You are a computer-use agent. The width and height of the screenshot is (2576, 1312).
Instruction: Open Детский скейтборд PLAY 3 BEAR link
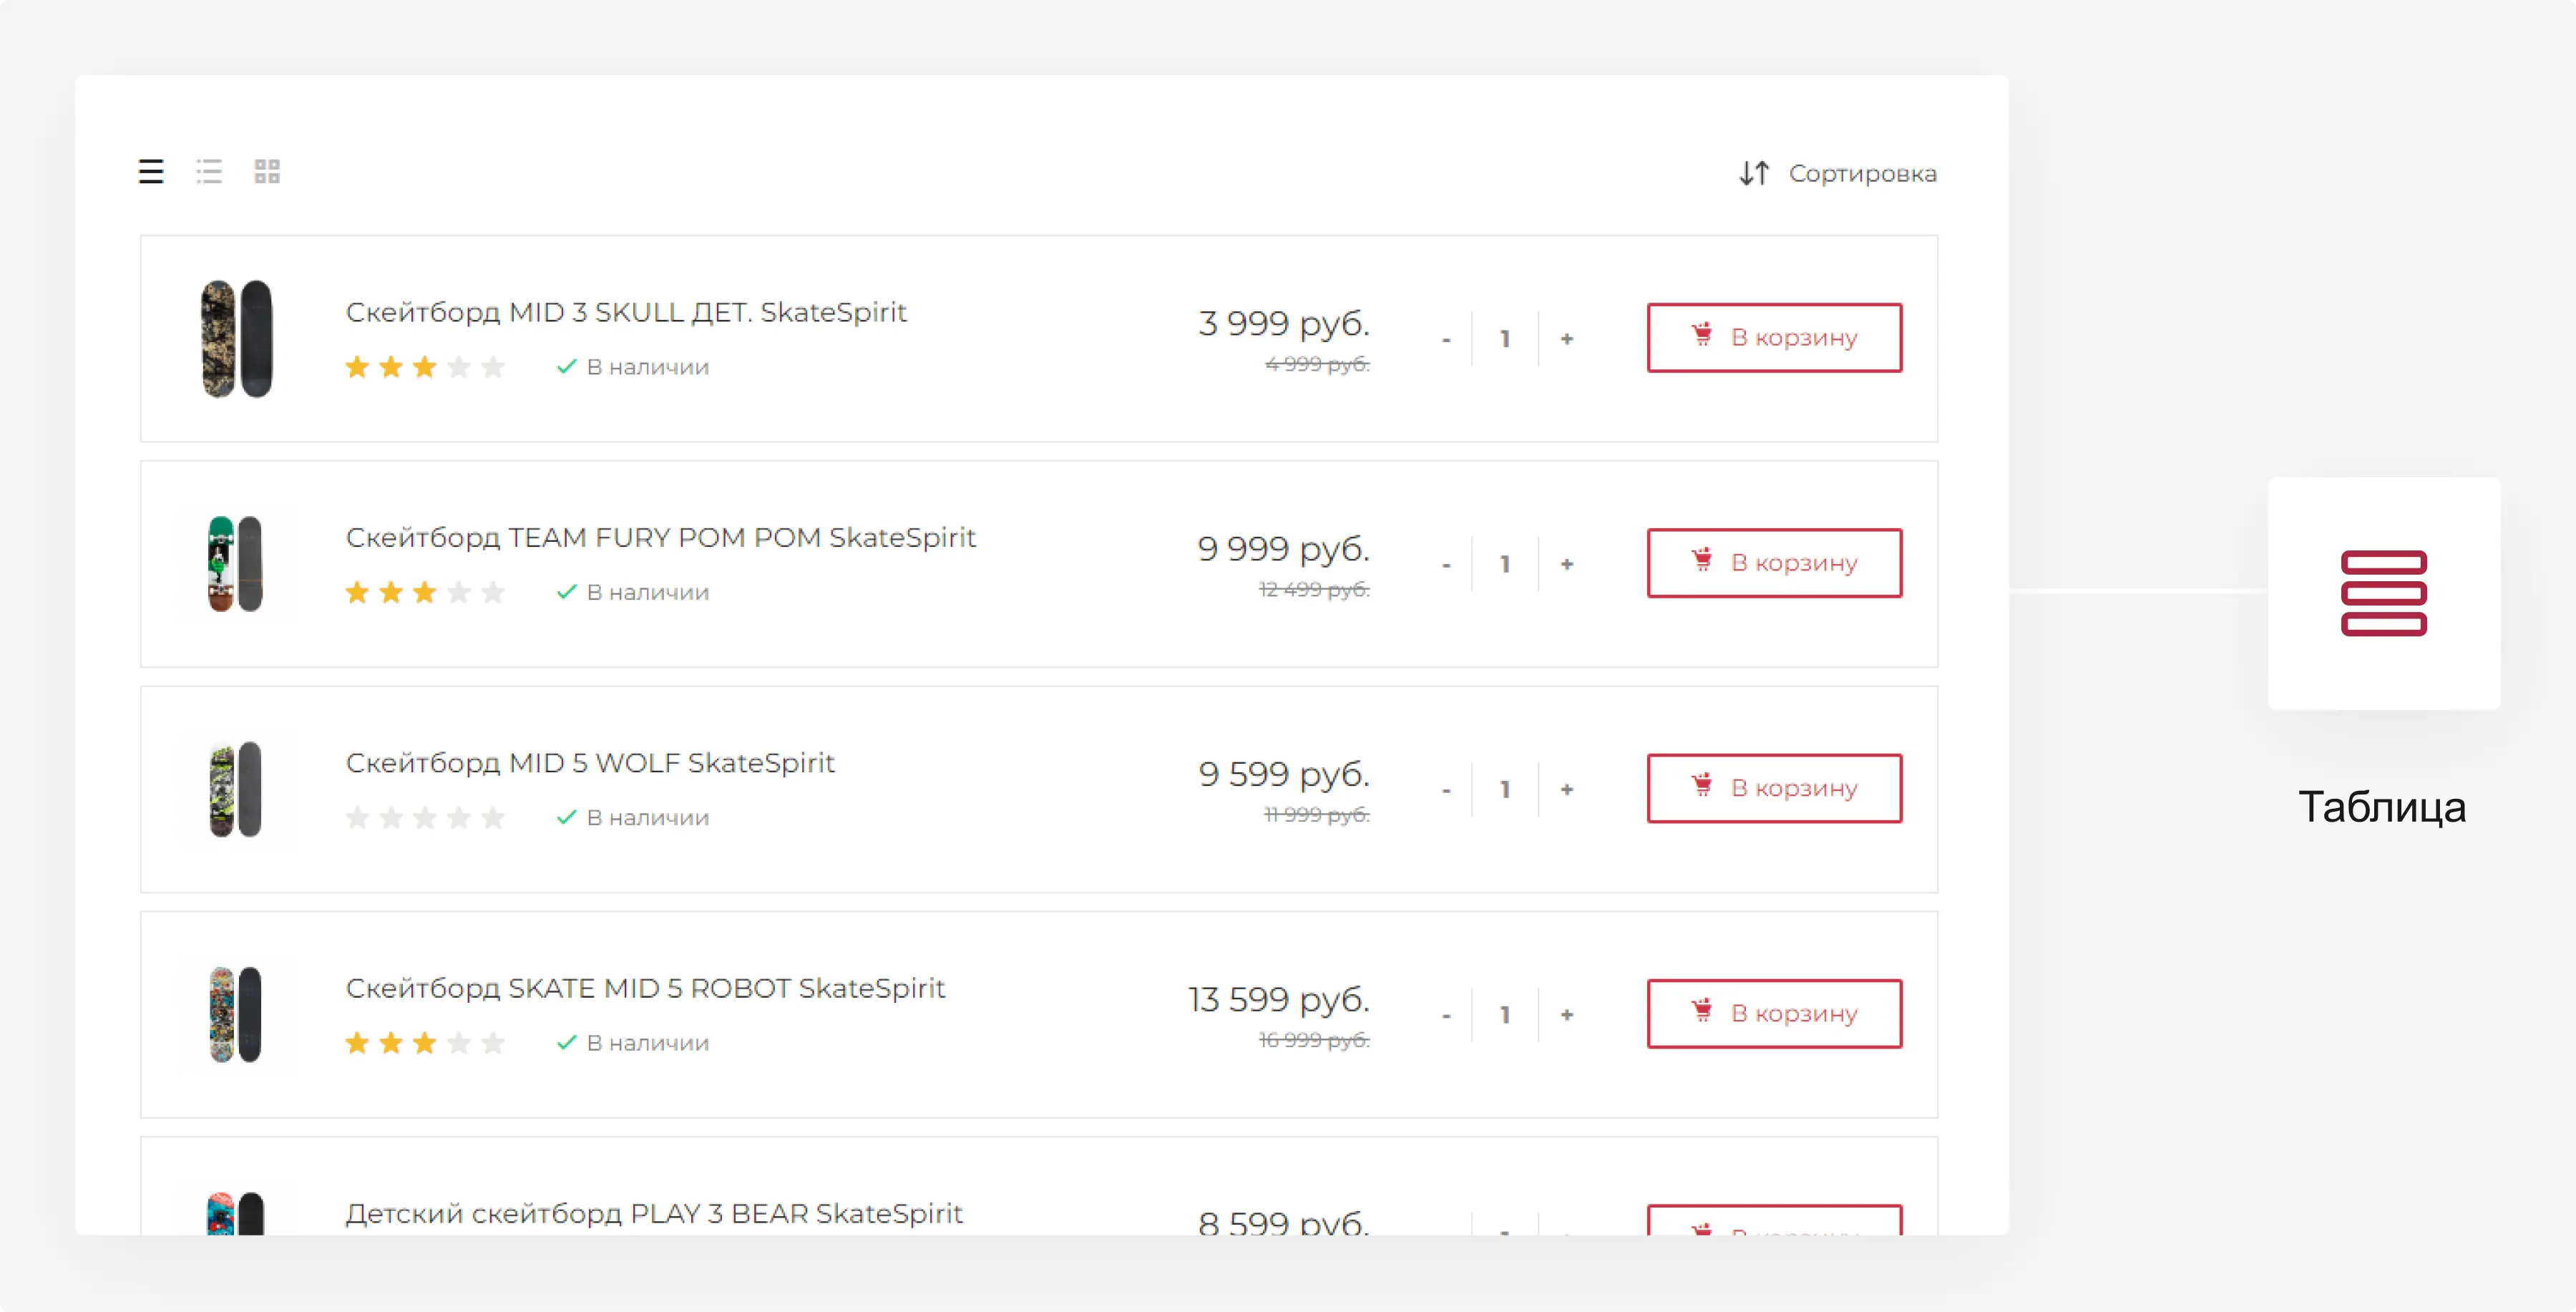click(654, 1213)
